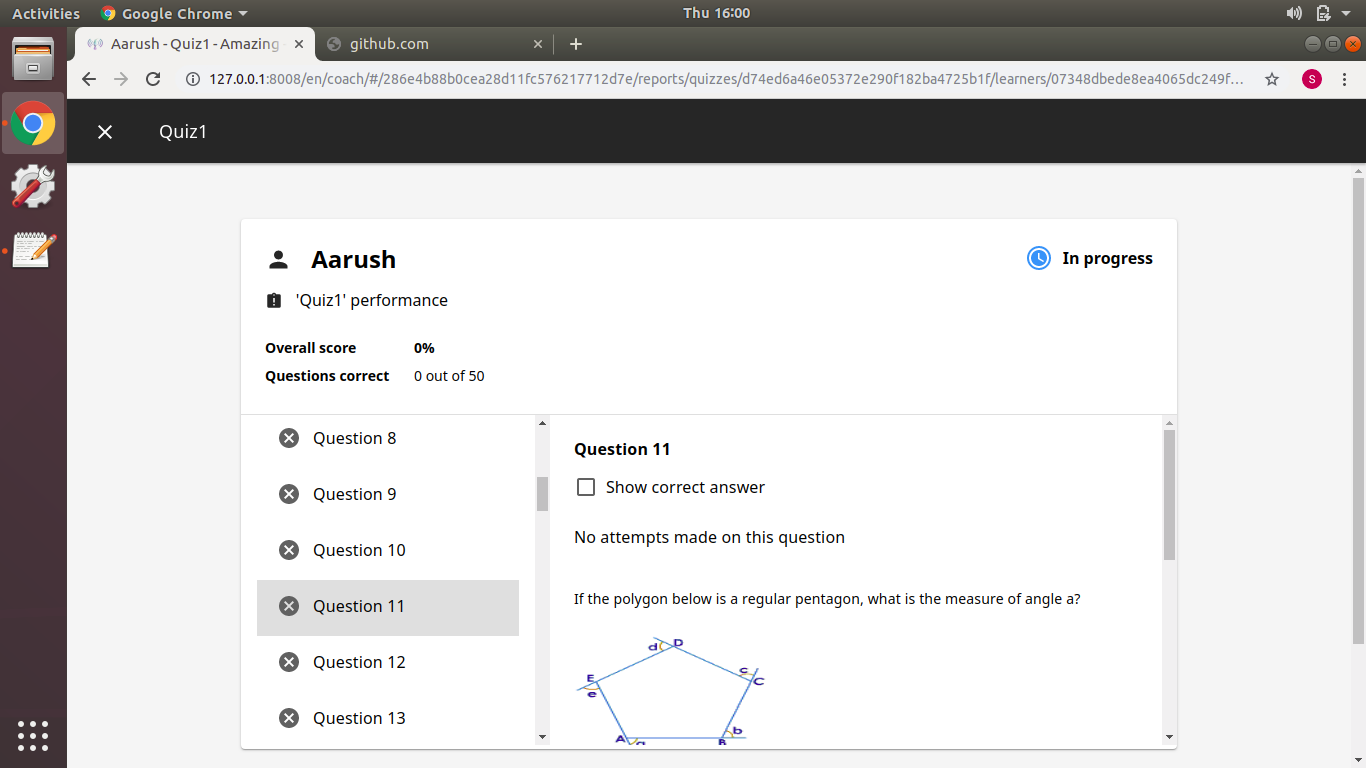1366x768 pixels.
Task: Select Question 12 in the list
Action: click(x=388, y=662)
